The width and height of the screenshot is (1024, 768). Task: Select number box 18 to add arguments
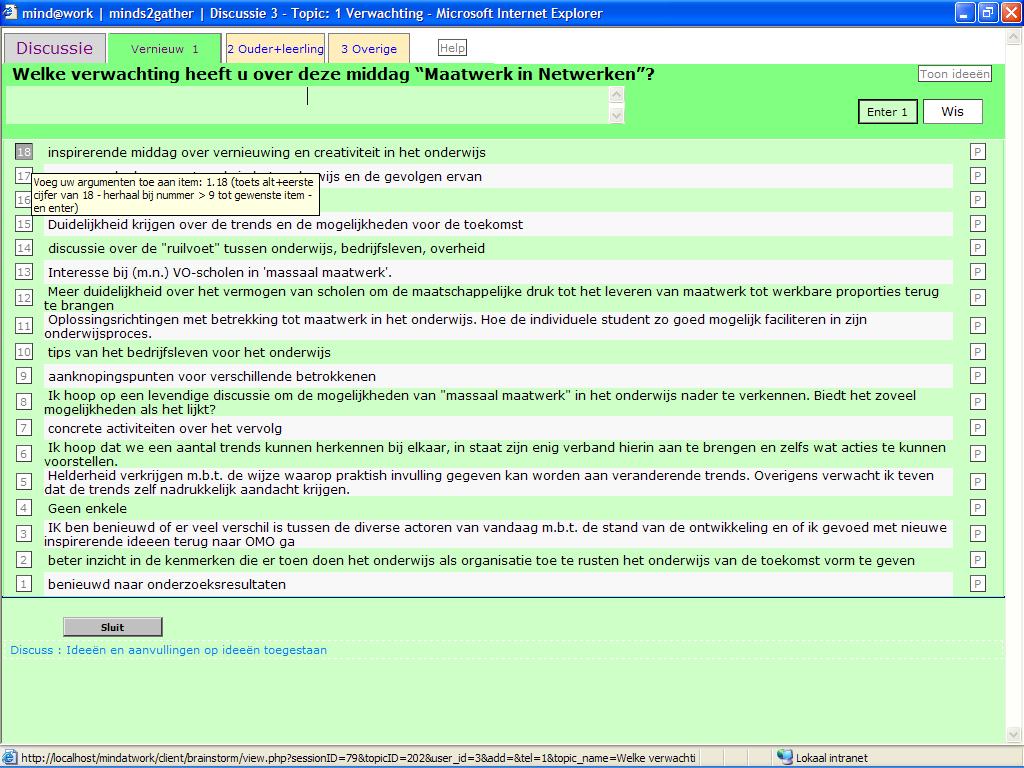24,152
